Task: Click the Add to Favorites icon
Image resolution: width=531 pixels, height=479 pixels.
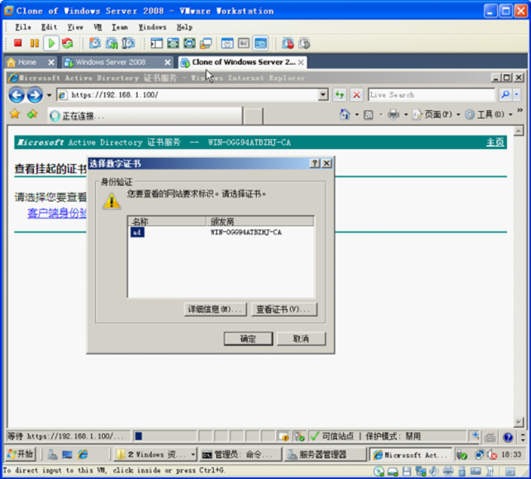Action: tap(32, 114)
